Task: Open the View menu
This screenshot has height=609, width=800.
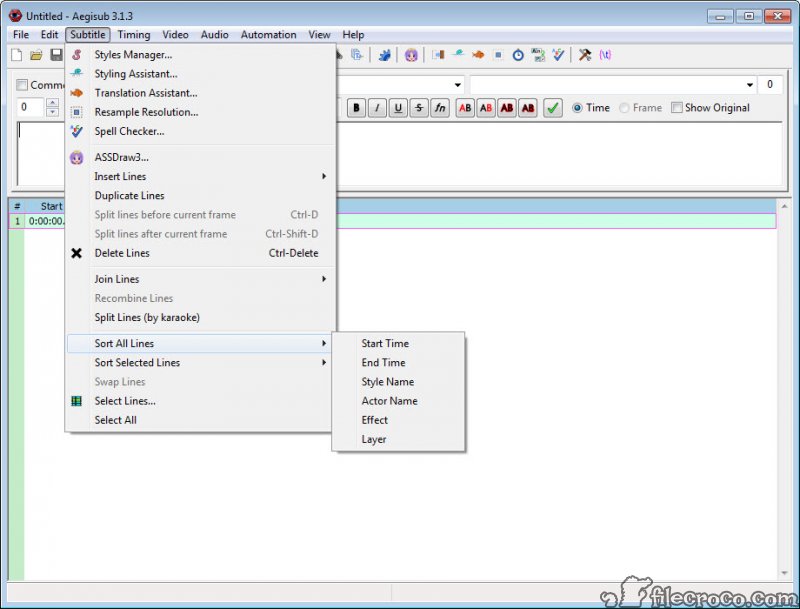Action: 319,35
